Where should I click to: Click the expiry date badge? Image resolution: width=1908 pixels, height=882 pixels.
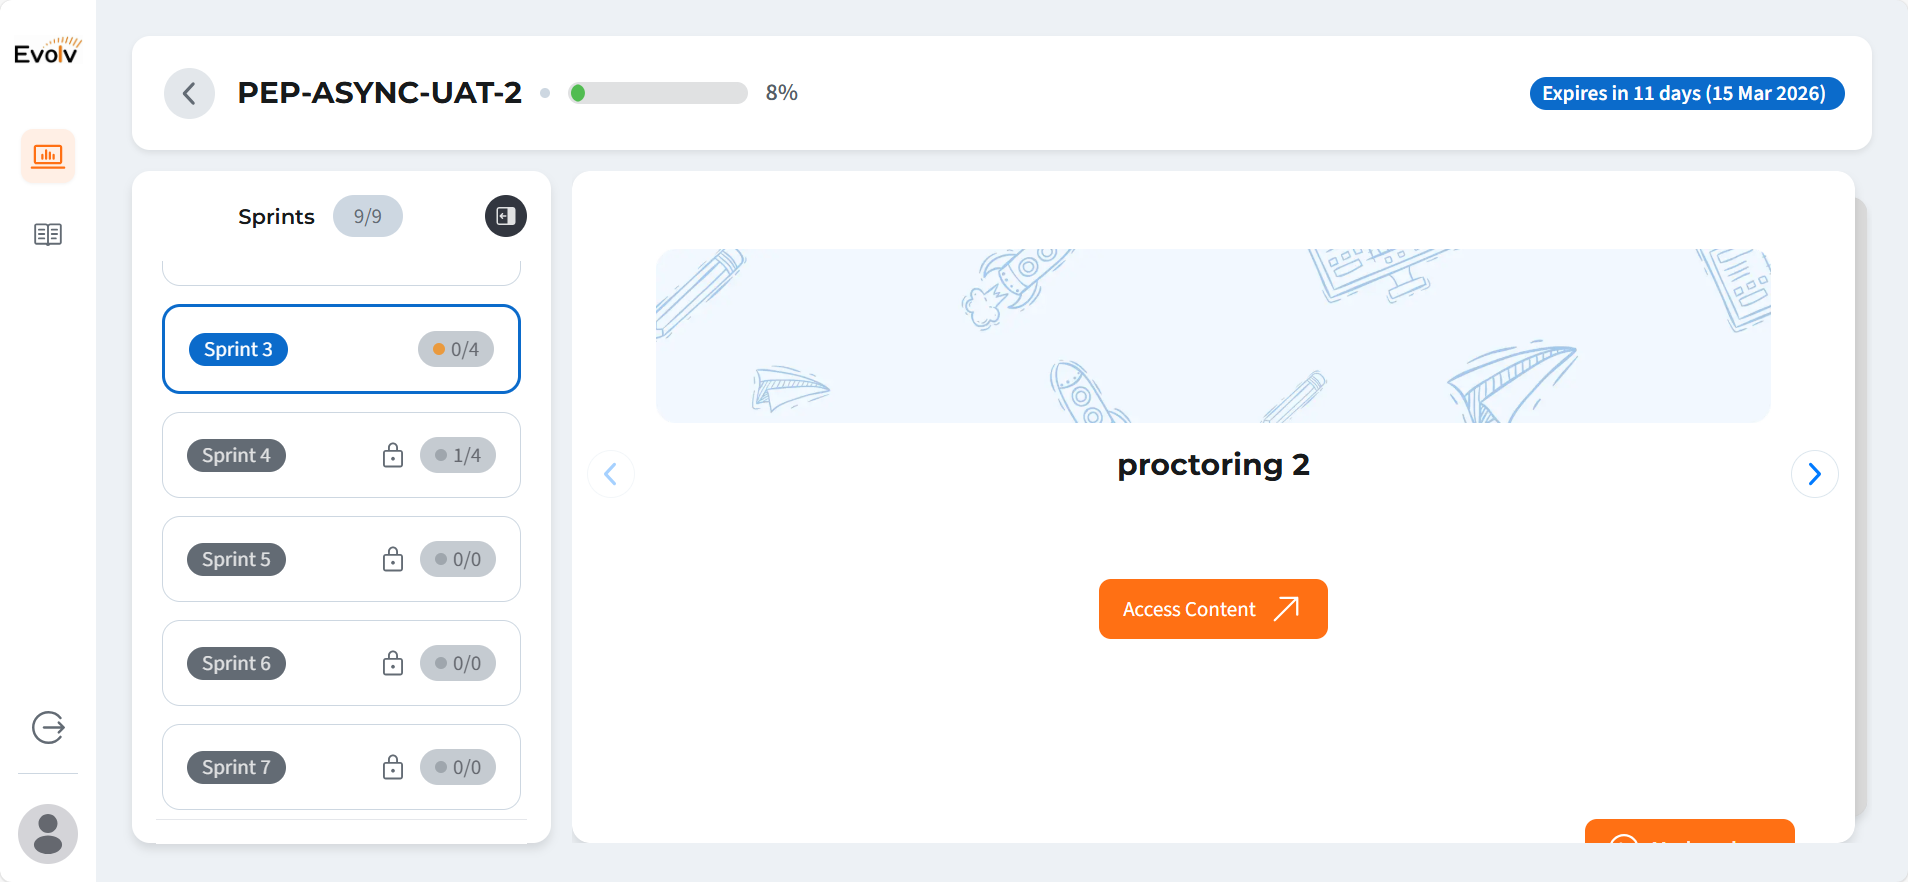1686,93
